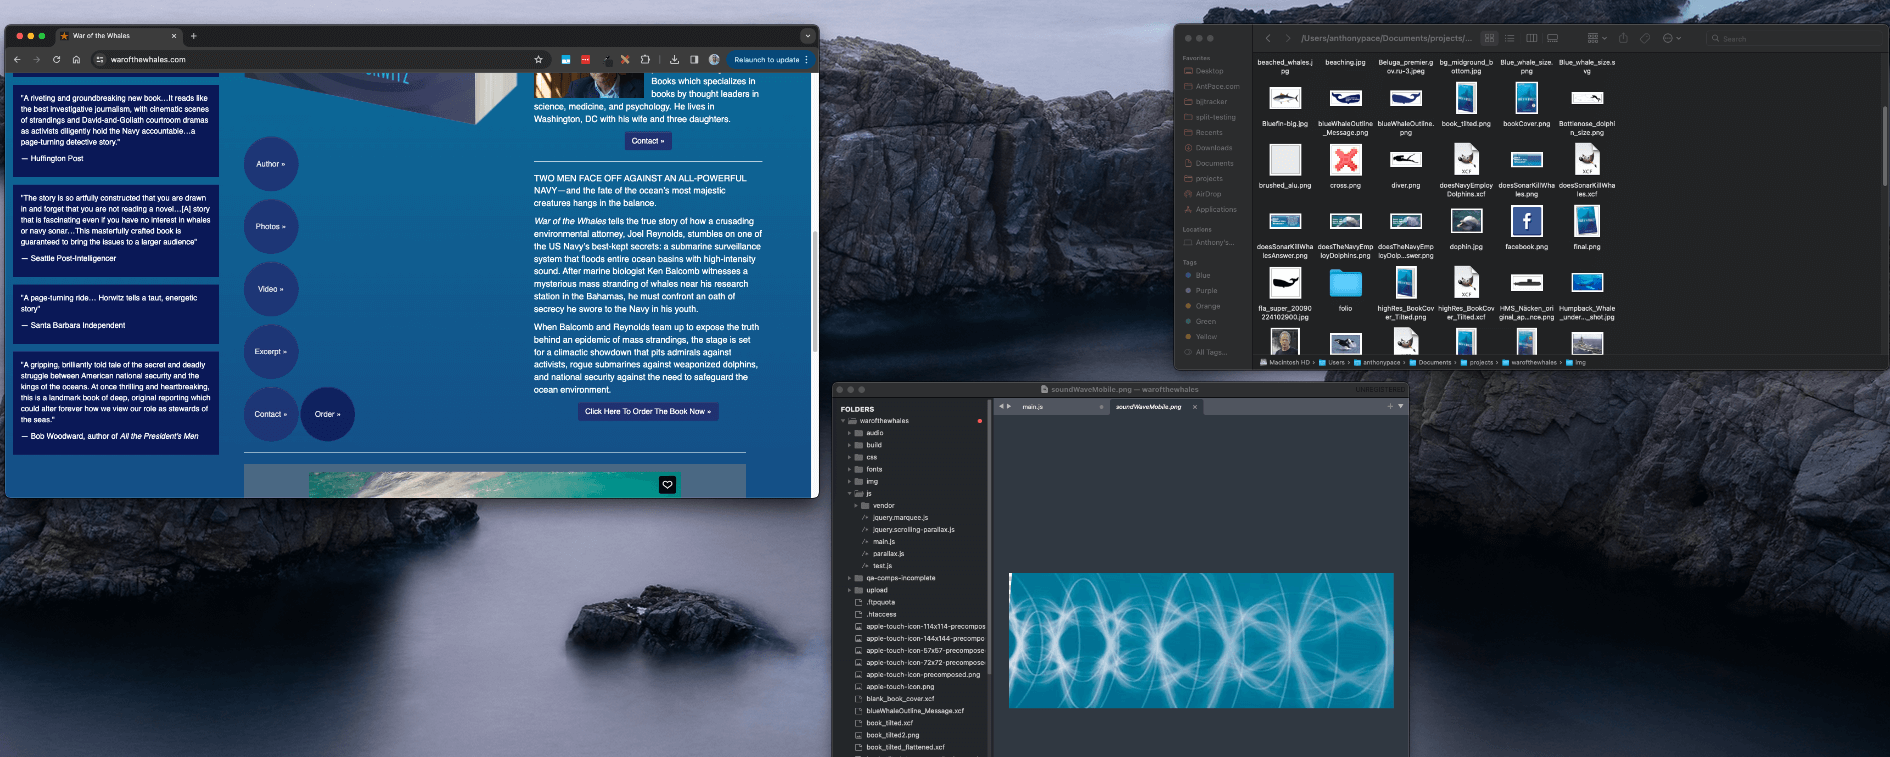This screenshot has width=1890, height=757.
Task: Open Sublime tab list dropdown arrow
Action: tap(1401, 406)
